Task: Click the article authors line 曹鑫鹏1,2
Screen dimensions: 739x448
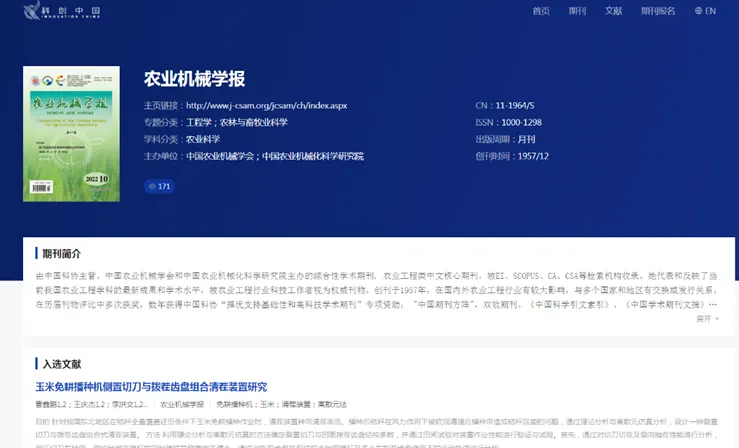Action: click(92, 404)
